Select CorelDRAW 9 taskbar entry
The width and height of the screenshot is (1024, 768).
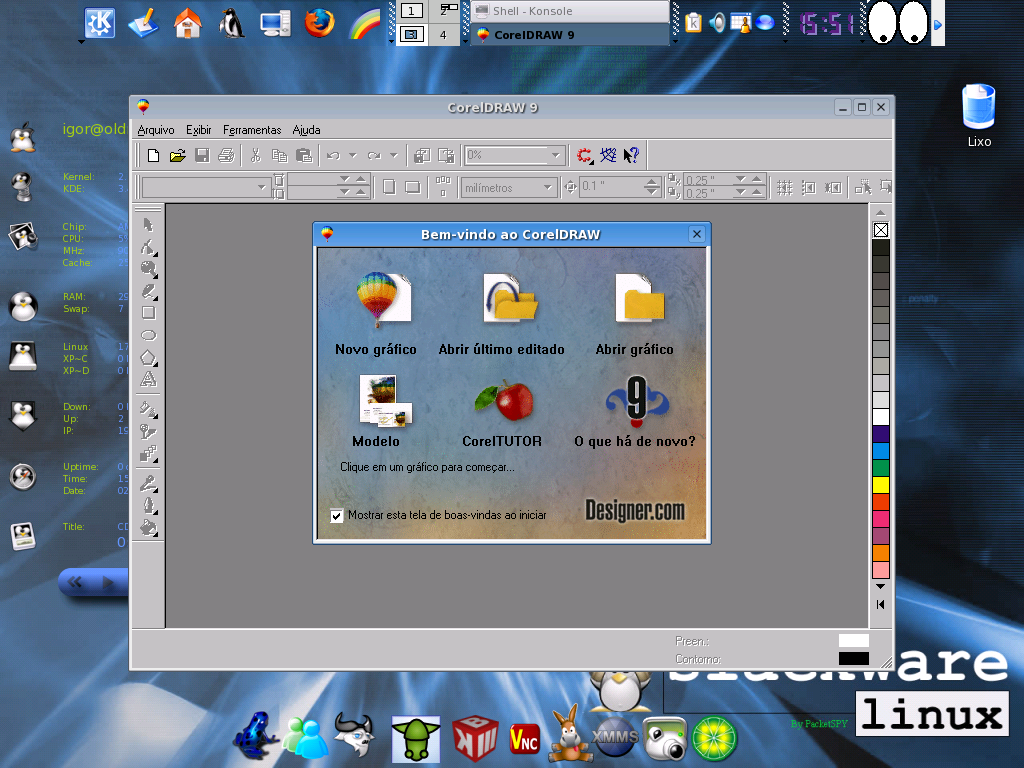570,35
